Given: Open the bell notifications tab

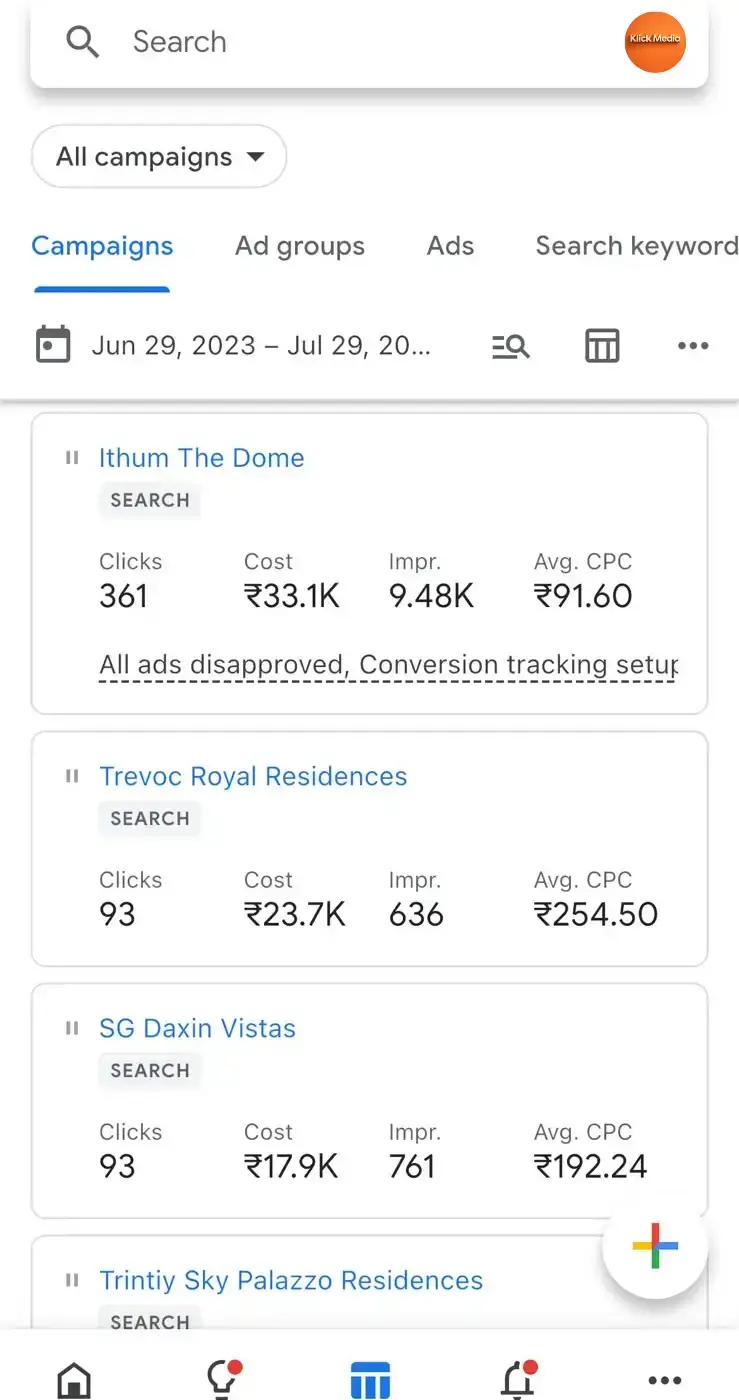Looking at the screenshot, I should (518, 1380).
